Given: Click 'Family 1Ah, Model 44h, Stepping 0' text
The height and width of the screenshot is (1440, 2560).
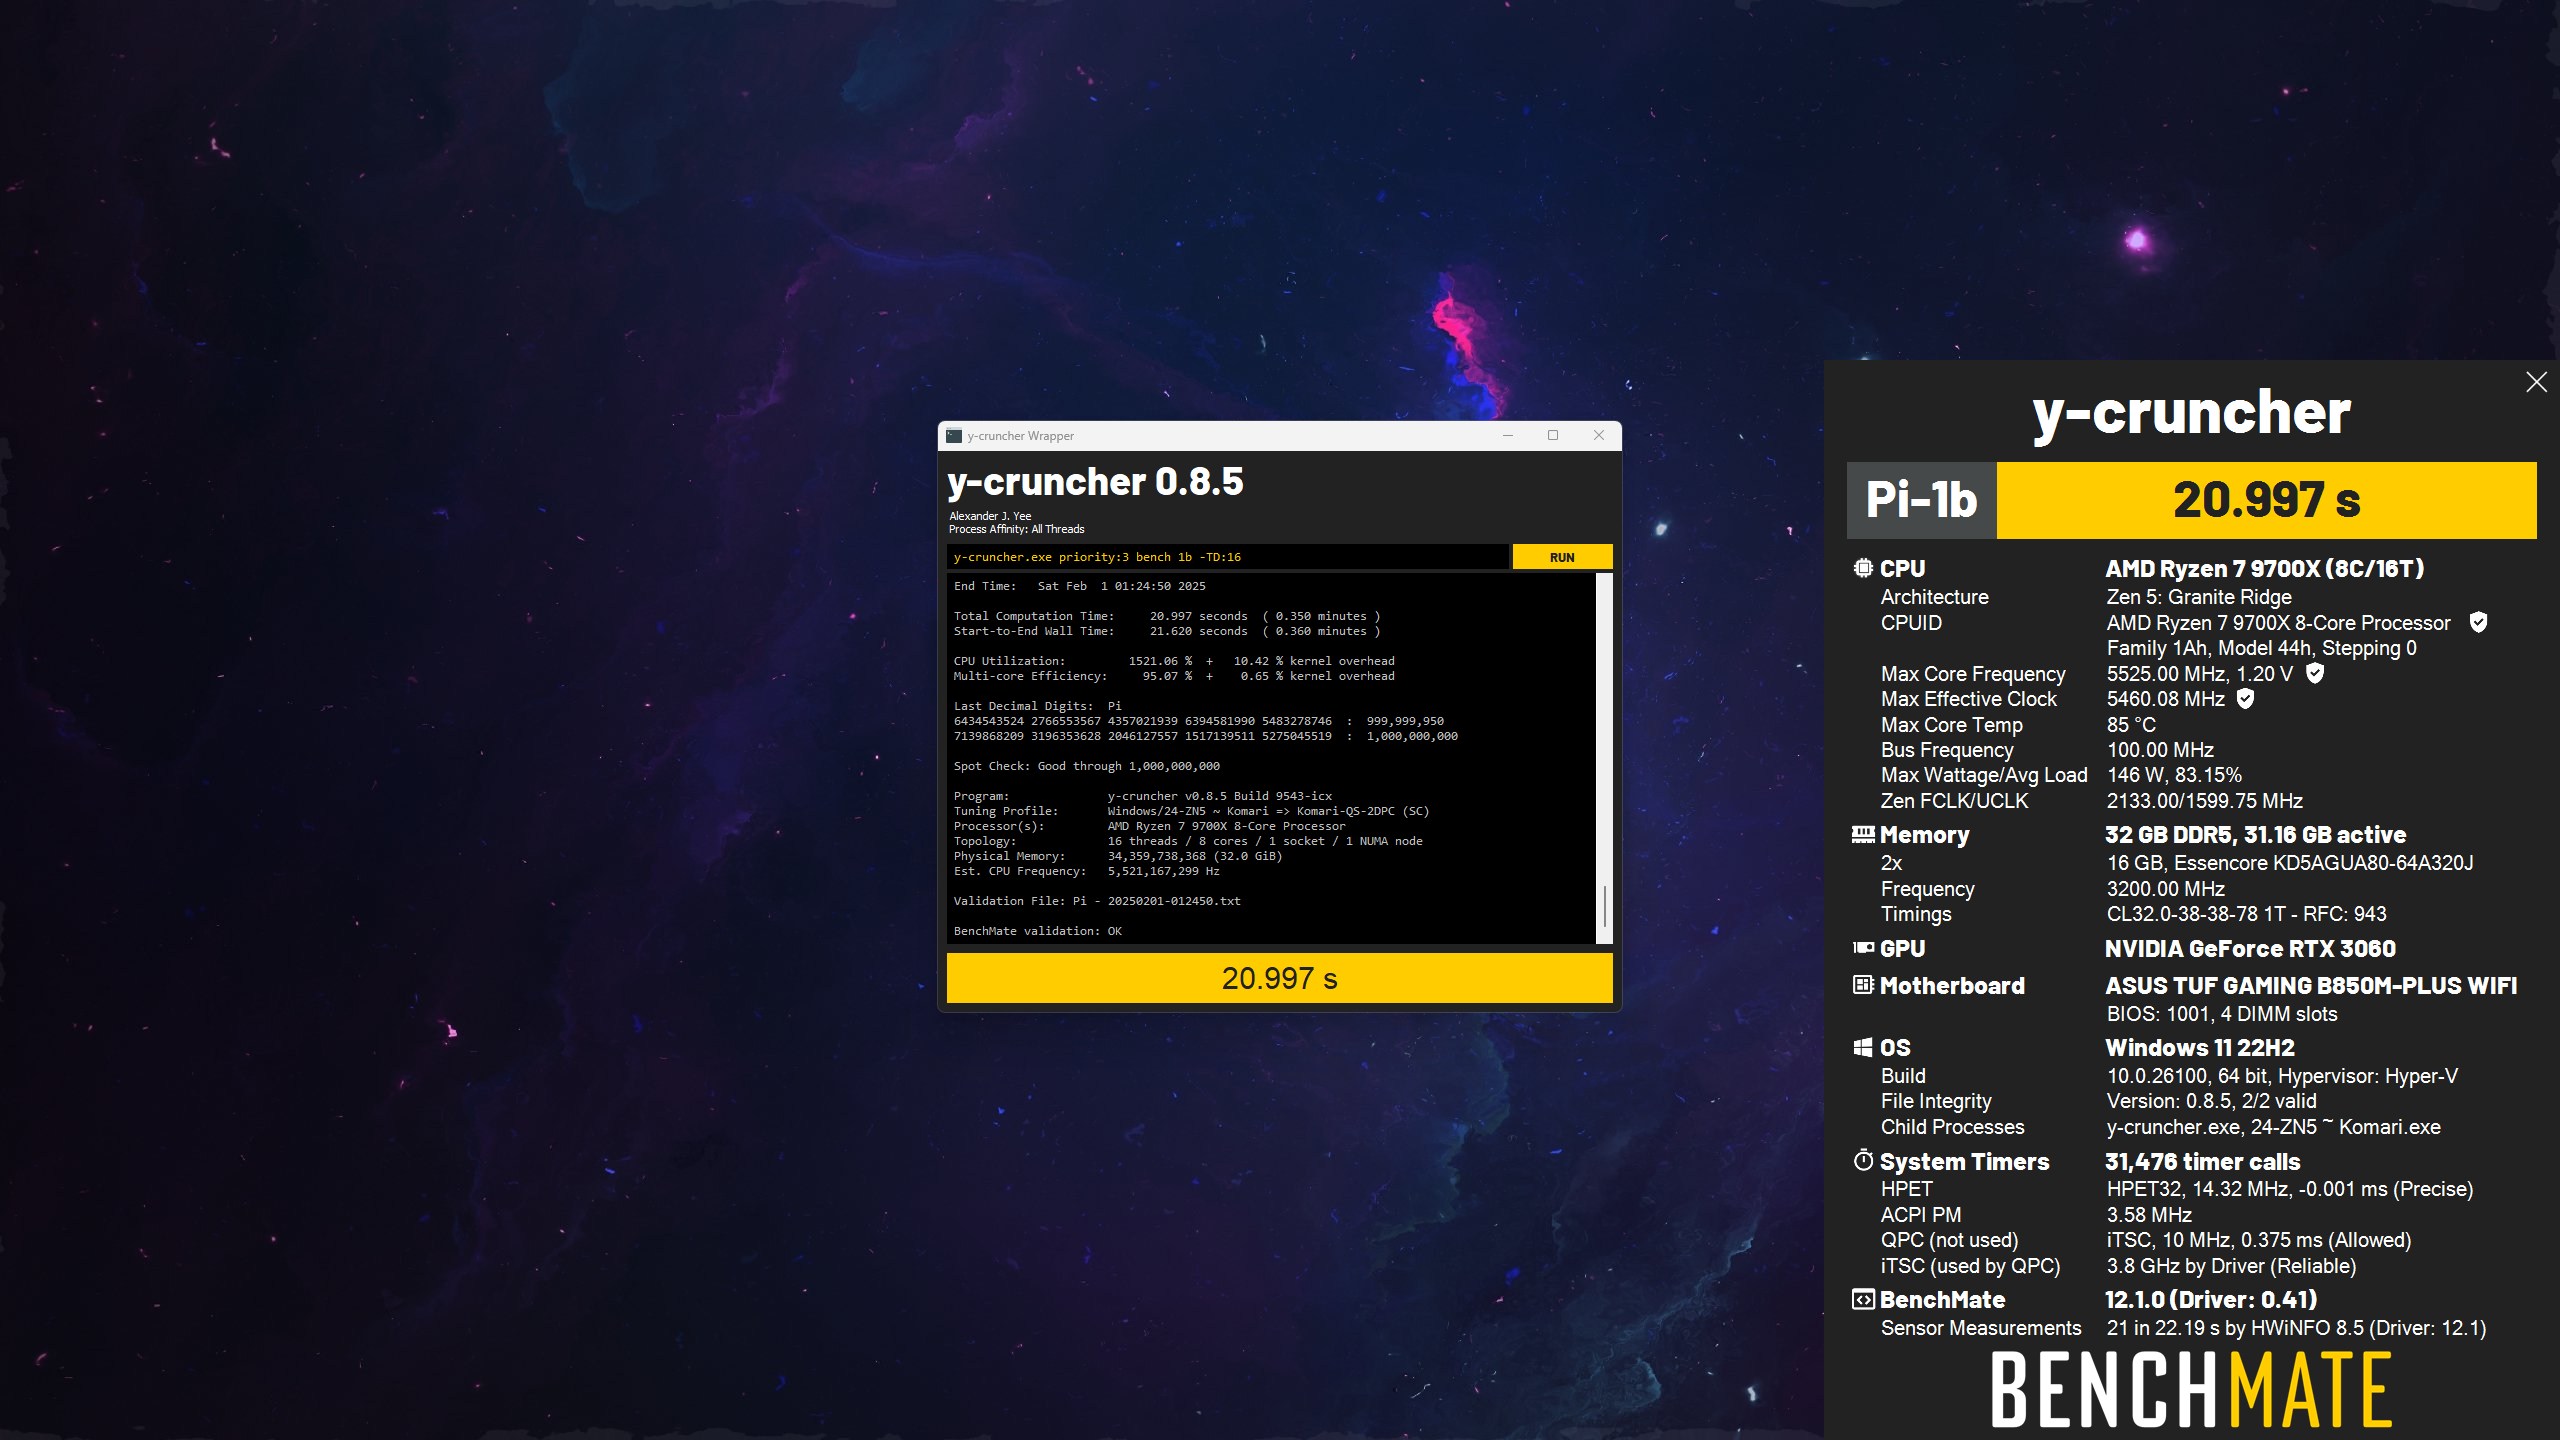Looking at the screenshot, I should (x=2261, y=648).
